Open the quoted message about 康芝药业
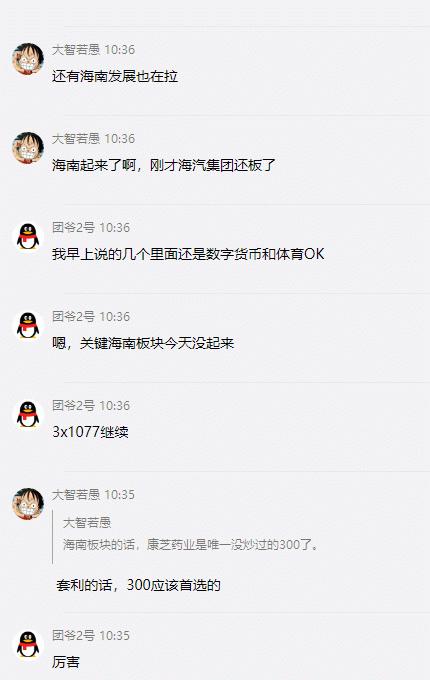Screen dimensions: 430x680 191,544
